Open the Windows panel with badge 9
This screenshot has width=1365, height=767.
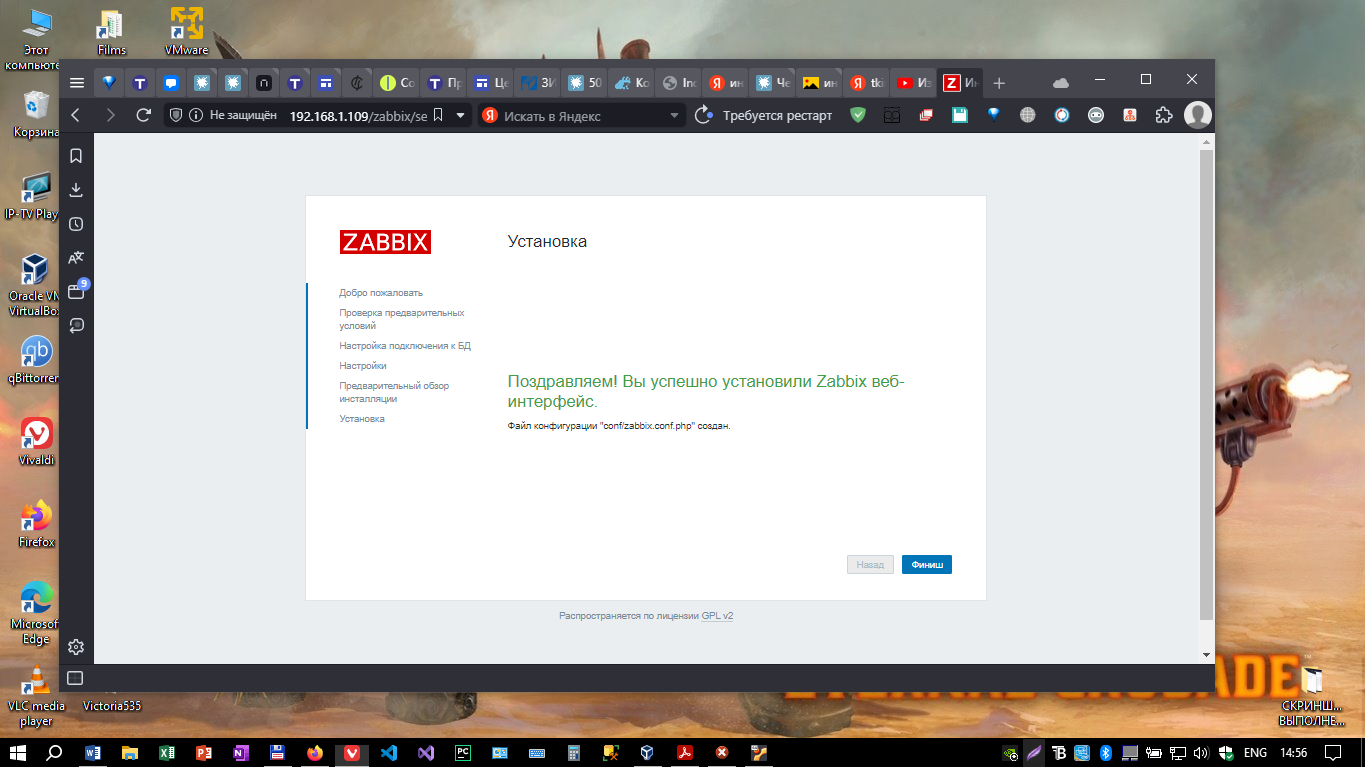click(76, 292)
